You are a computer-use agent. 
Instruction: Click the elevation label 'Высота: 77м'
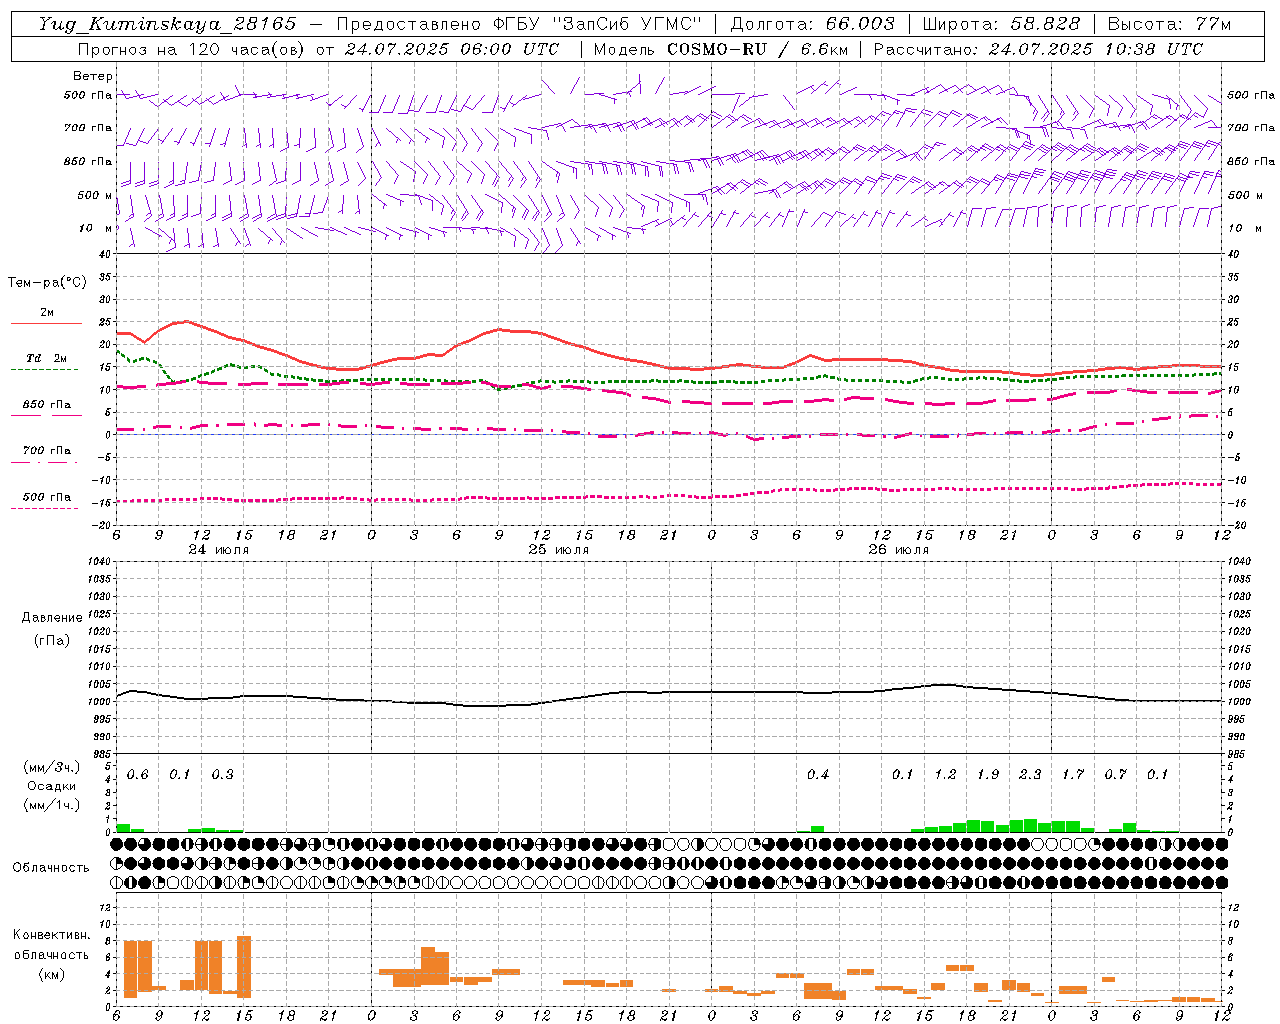coord(1169,24)
